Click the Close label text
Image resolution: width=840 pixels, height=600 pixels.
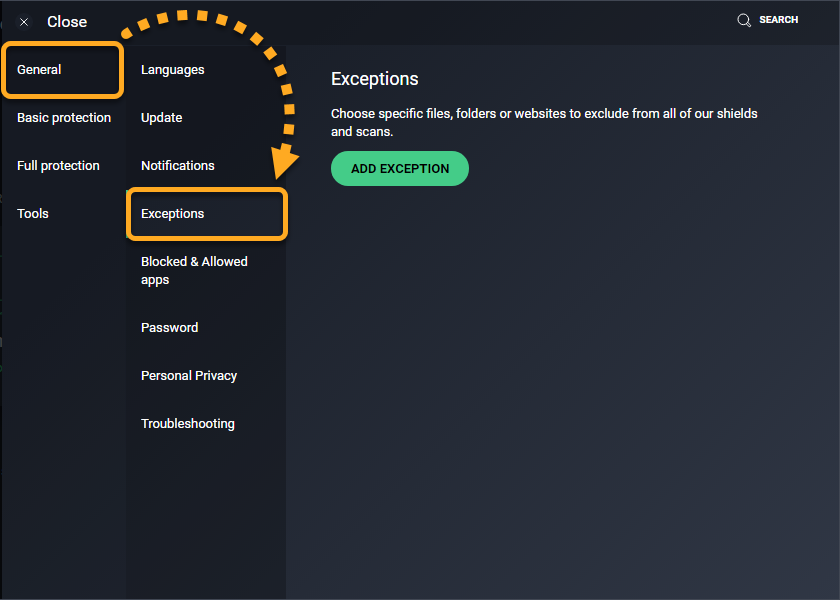67,22
